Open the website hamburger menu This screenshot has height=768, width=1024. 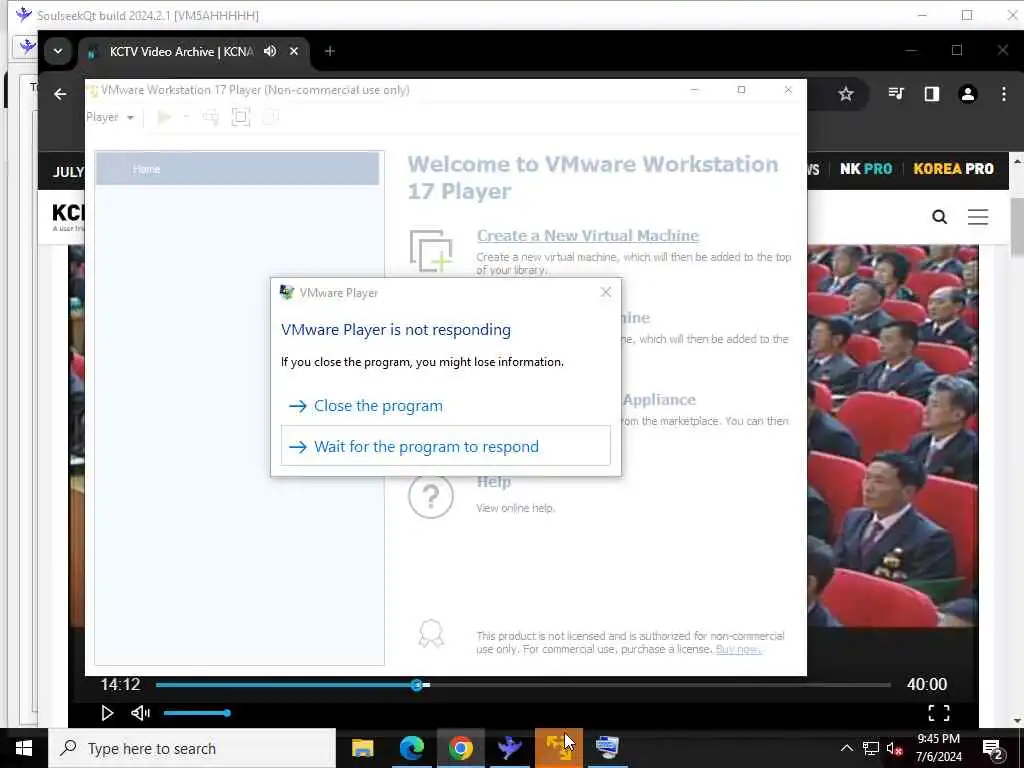pos(978,217)
